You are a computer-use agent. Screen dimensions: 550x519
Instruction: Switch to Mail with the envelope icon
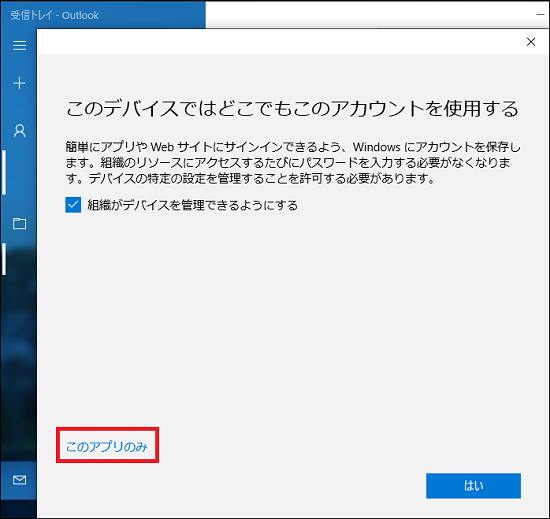coord(19,480)
